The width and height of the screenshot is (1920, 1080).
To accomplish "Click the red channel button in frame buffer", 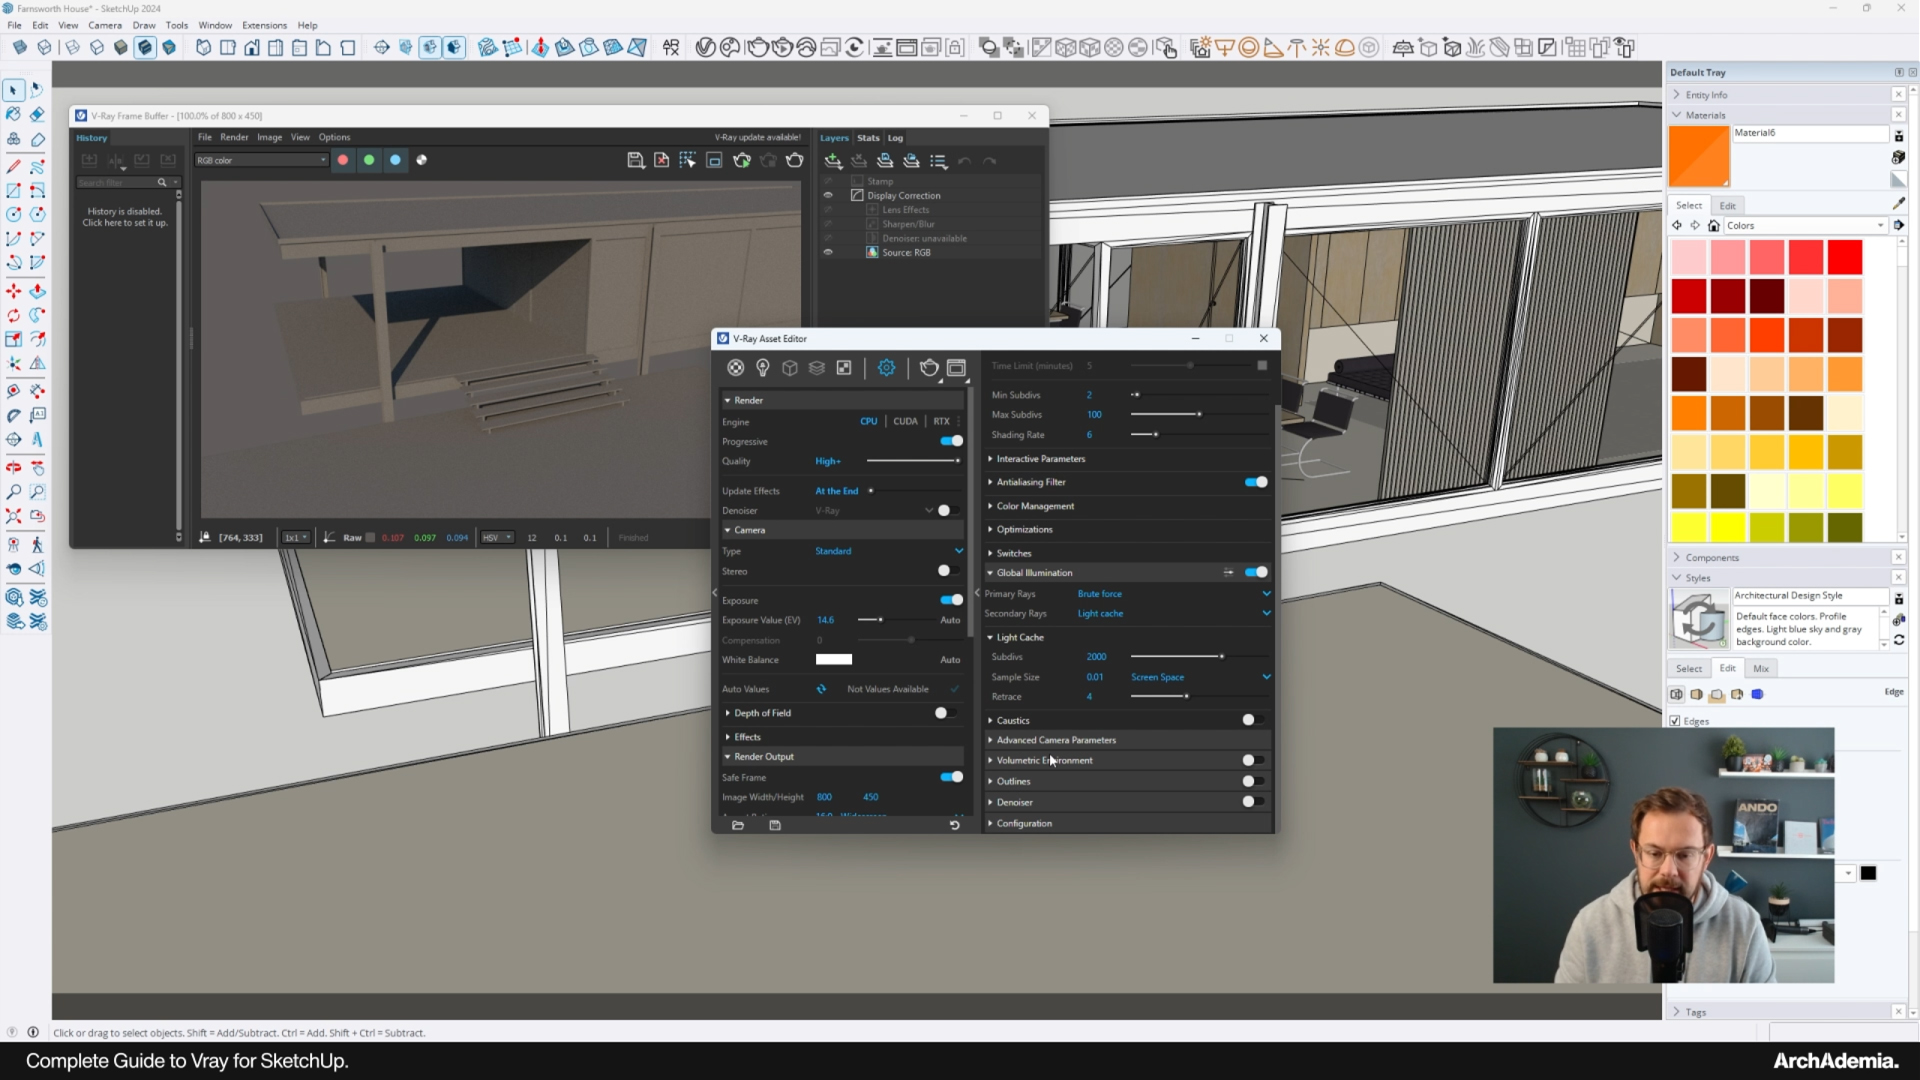I will pyautogui.click(x=343, y=160).
